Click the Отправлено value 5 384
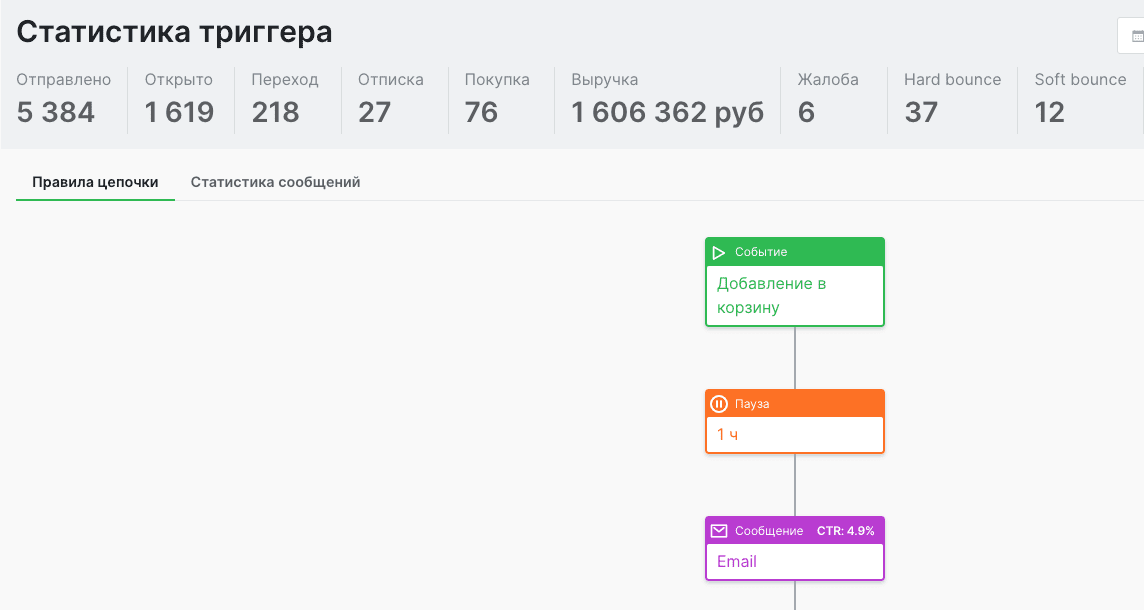The width and height of the screenshot is (1144, 610). point(55,112)
